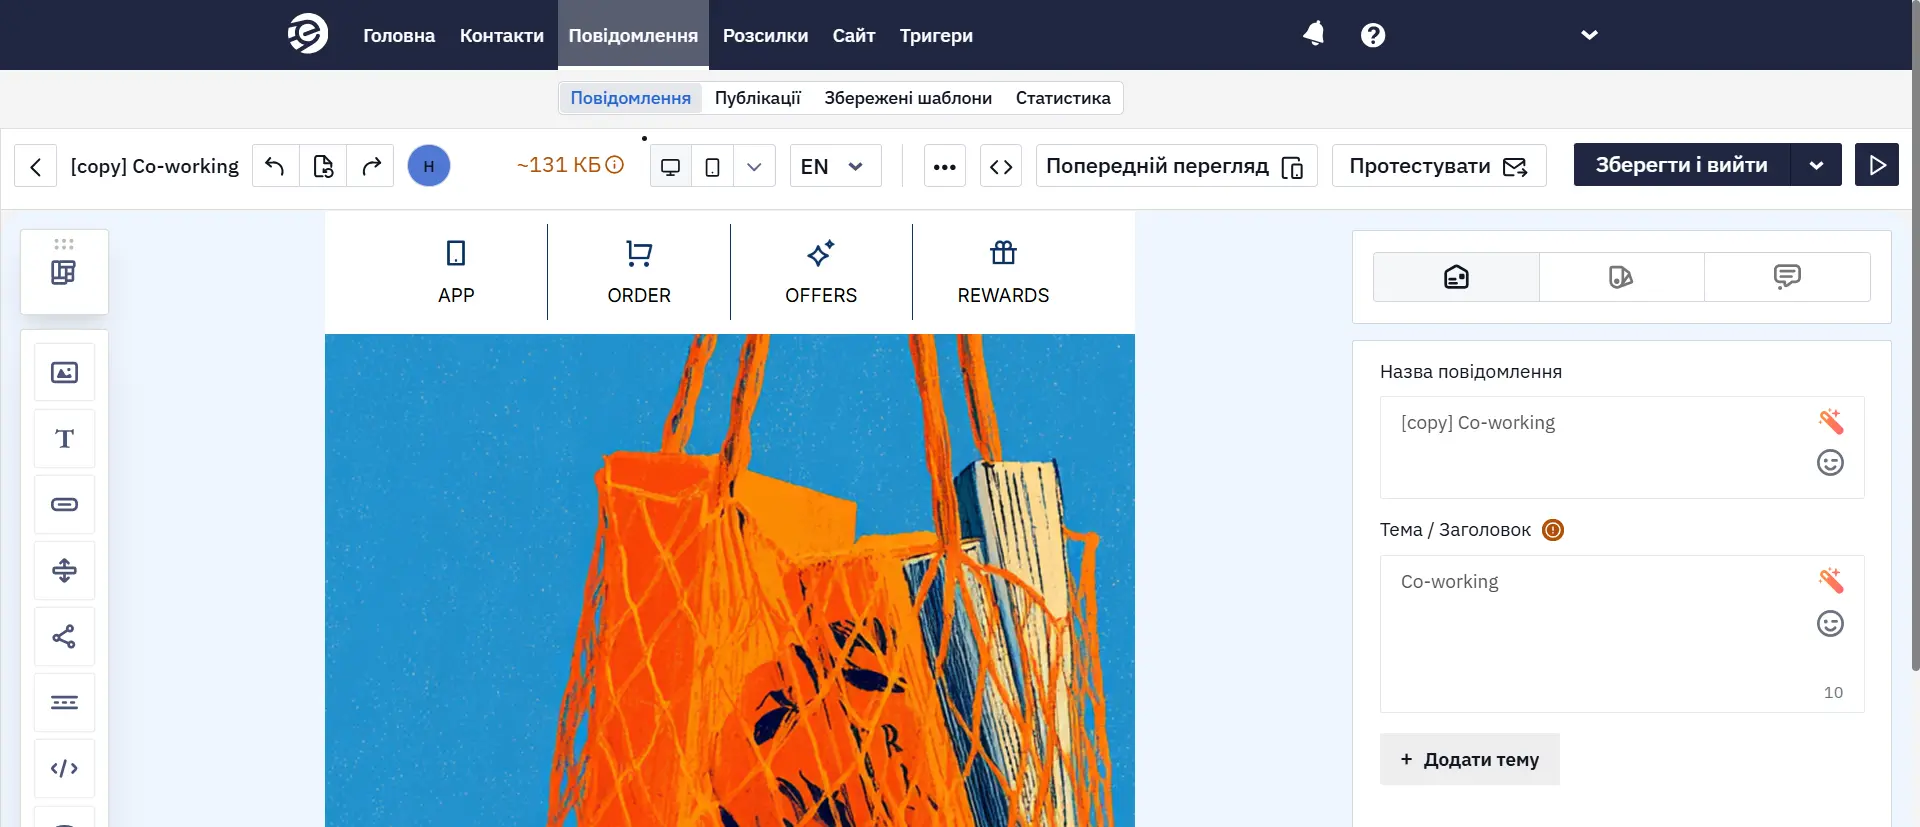Open the EN language dropdown

[835, 166]
